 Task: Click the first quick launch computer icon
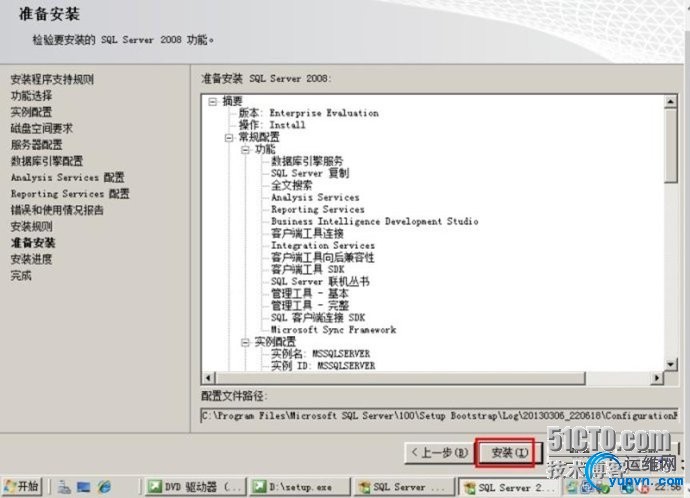pos(64,487)
